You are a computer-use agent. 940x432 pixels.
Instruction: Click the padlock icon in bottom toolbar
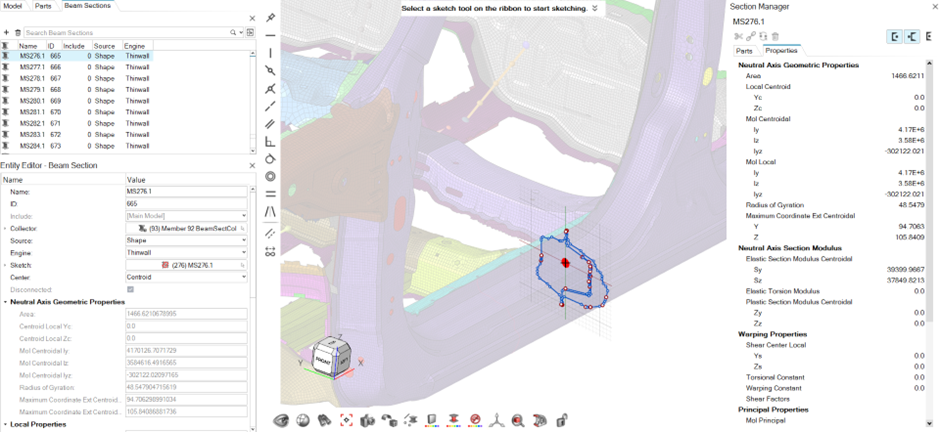(x=562, y=420)
